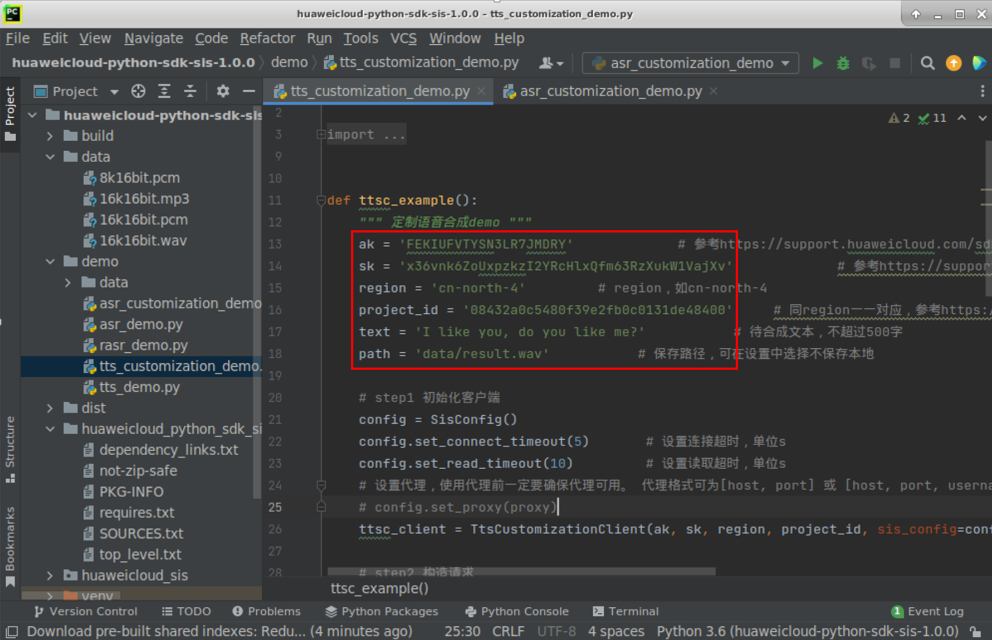Open the Problems tool window
Image resolution: width=992 pixels, height=640 pixels.
point(266,612)
